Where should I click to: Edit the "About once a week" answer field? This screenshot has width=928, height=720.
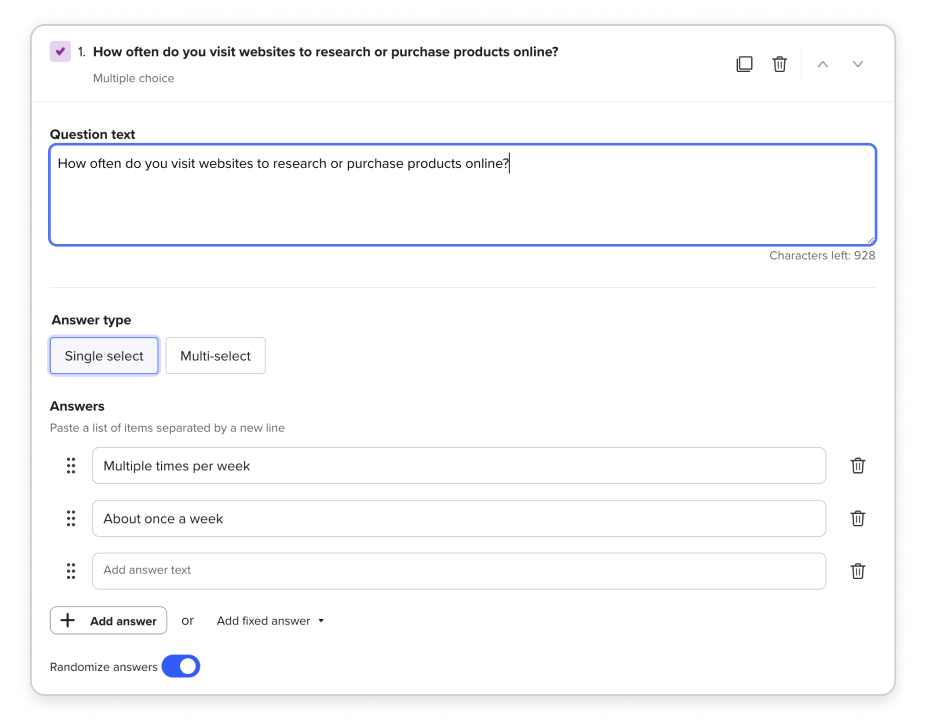pos(458,518)
